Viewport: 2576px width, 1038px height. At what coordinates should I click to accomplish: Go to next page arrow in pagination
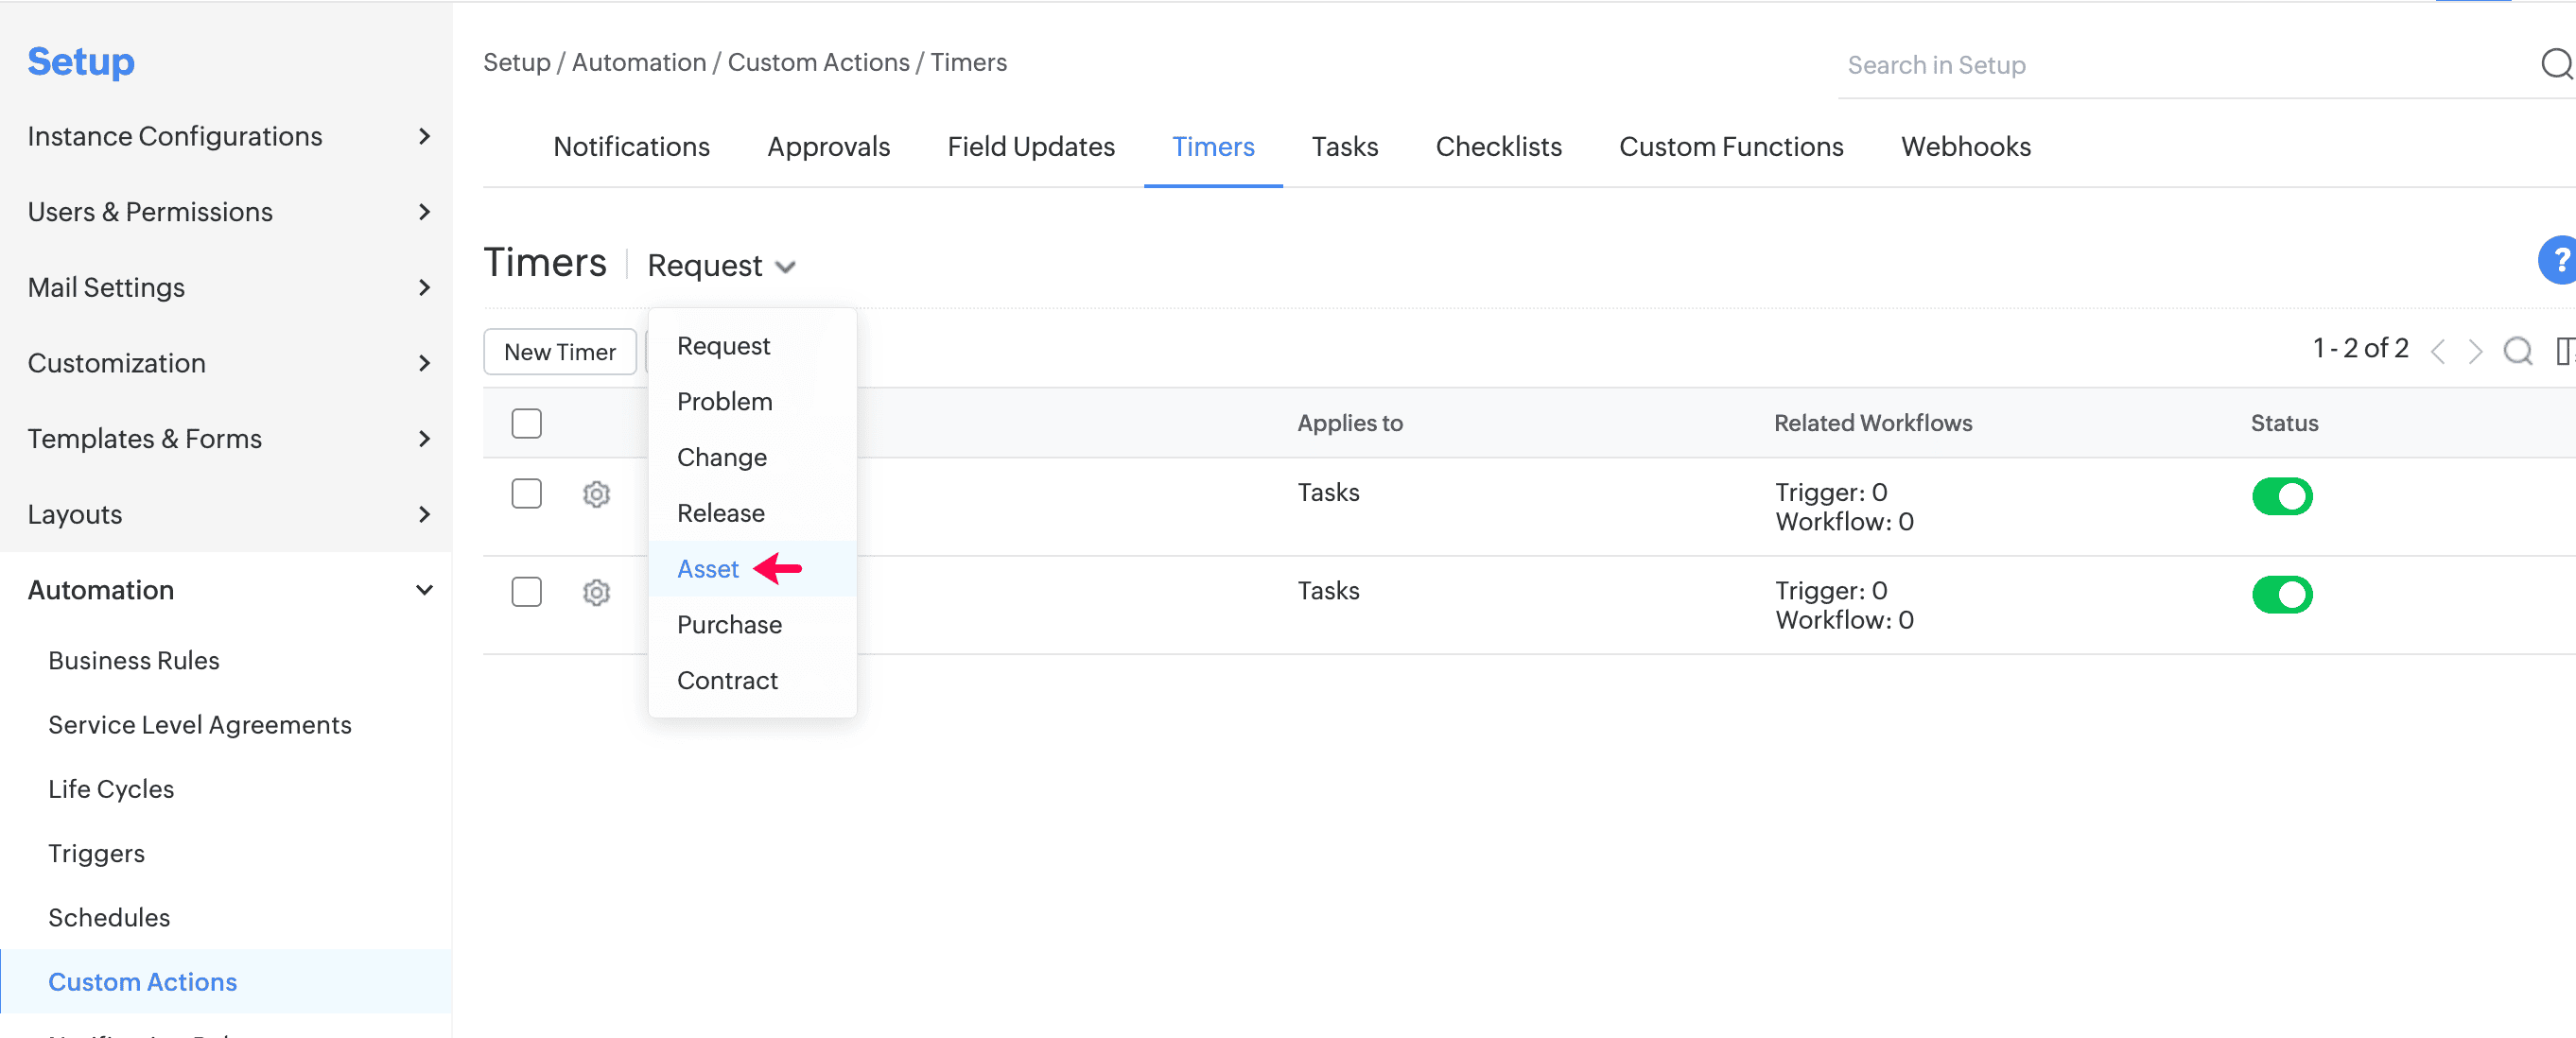[2475, 351]
